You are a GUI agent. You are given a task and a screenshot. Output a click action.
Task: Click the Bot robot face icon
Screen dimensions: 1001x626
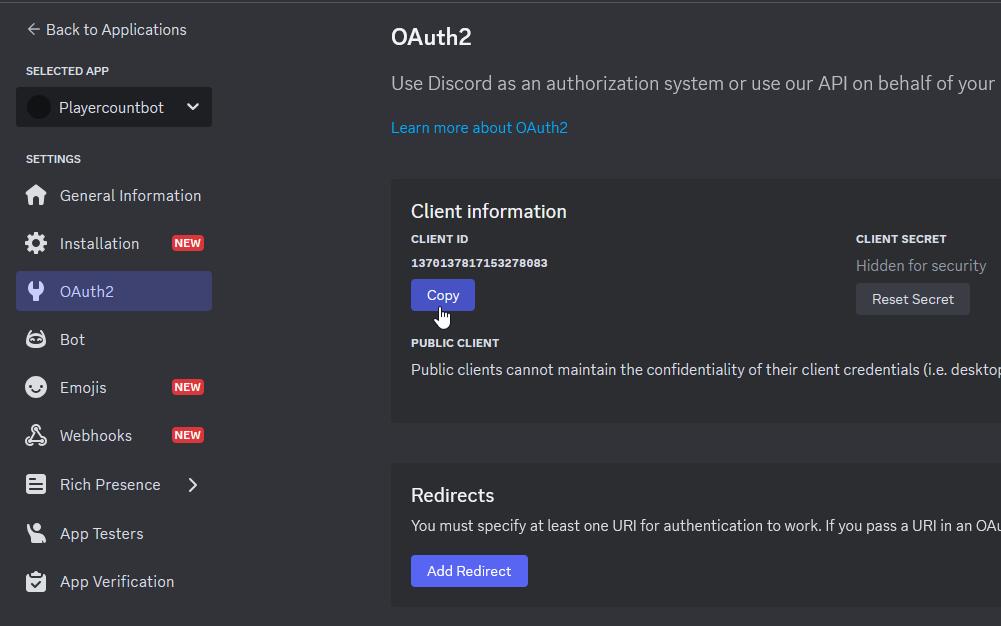click(x=36, y=340)
